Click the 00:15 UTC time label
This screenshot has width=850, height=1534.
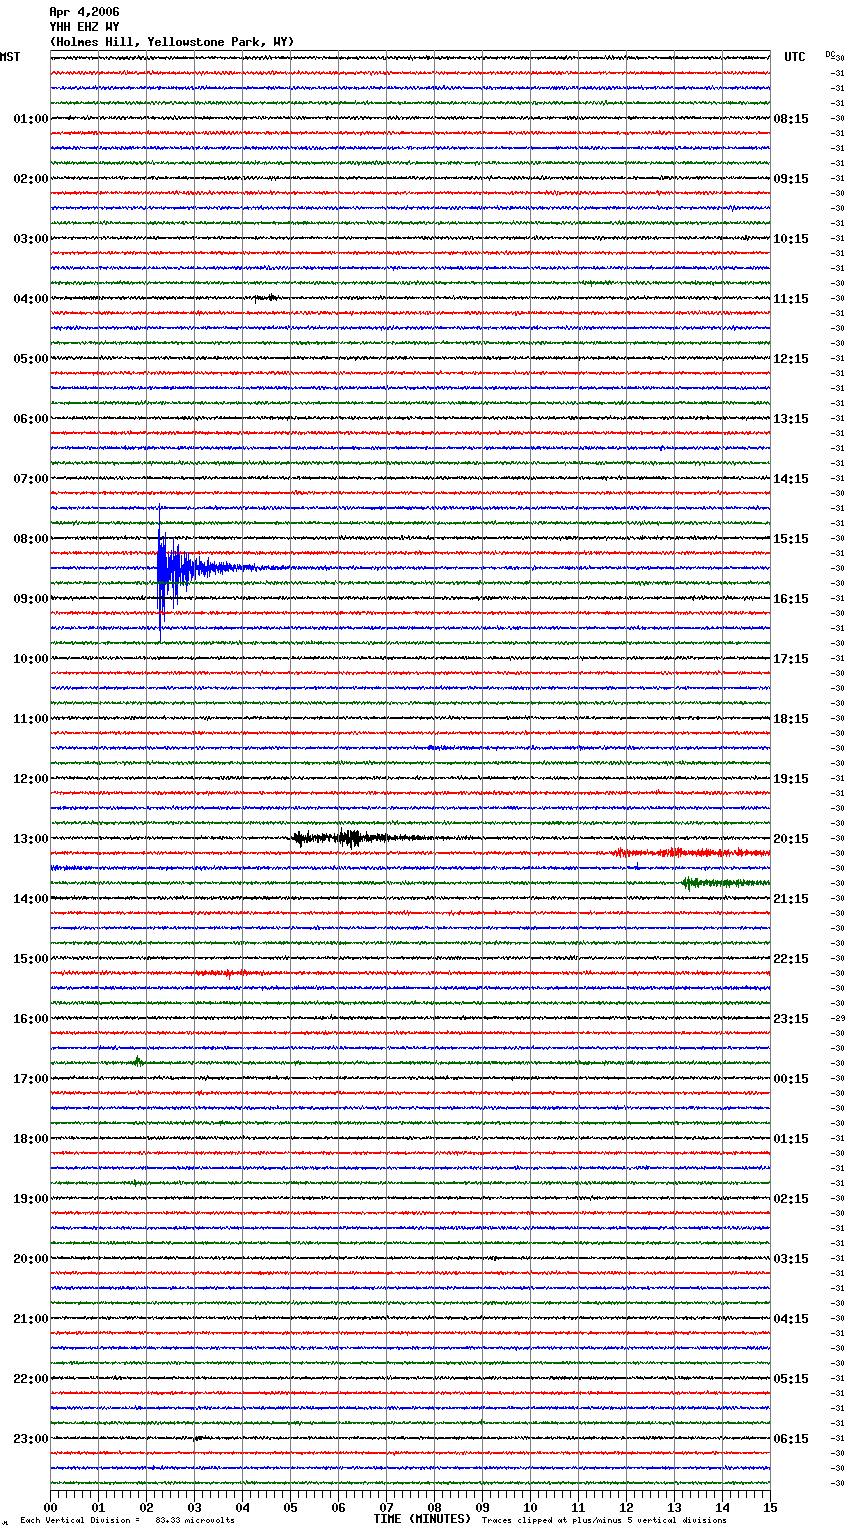pyautogui.click(x=791, y=1079)
